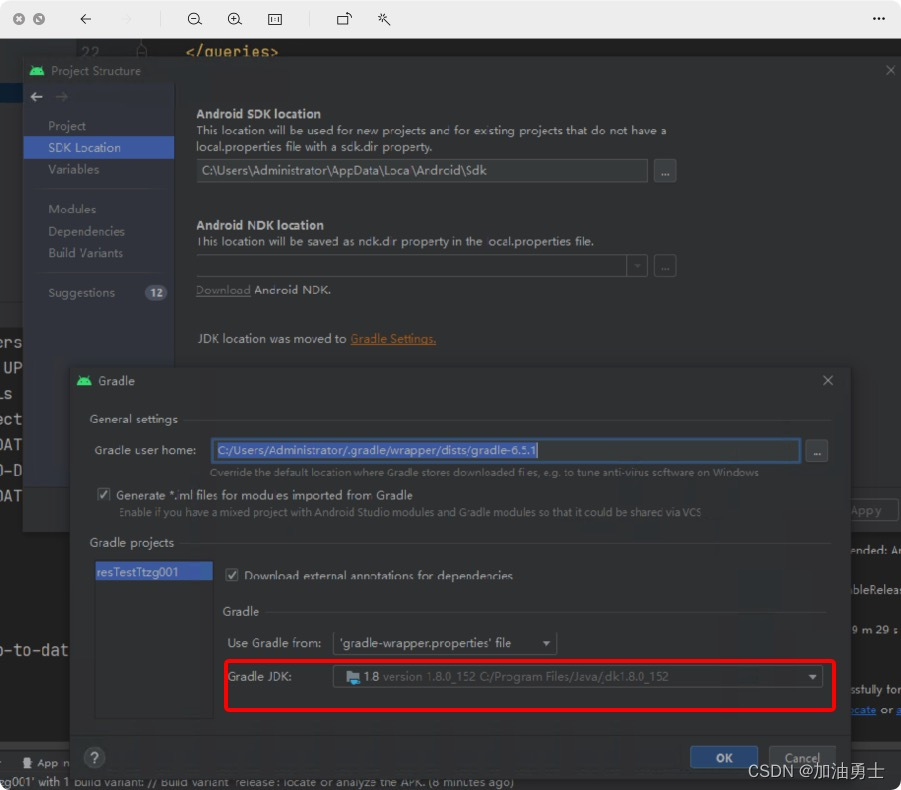
Task: Toggle Generate *.iml files checkbox
Action: point(103,494)
